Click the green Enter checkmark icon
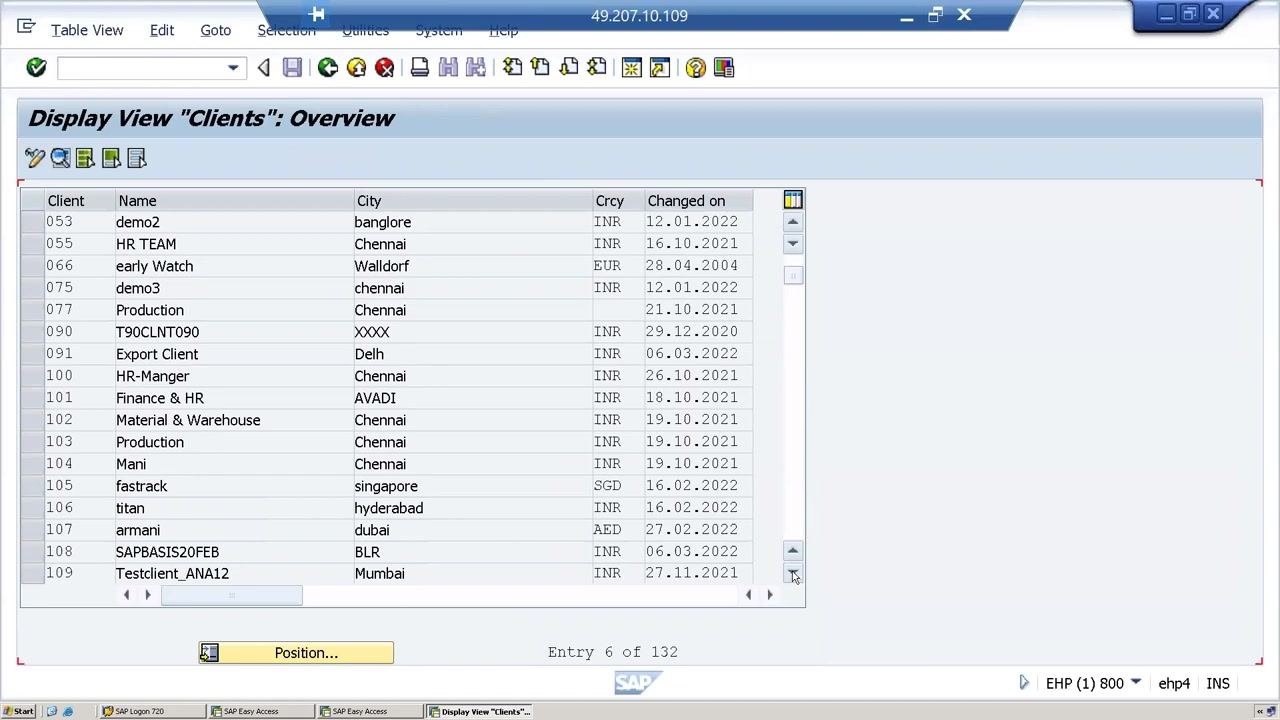This screenshot has width=1280, height=720. pos(36,67)
